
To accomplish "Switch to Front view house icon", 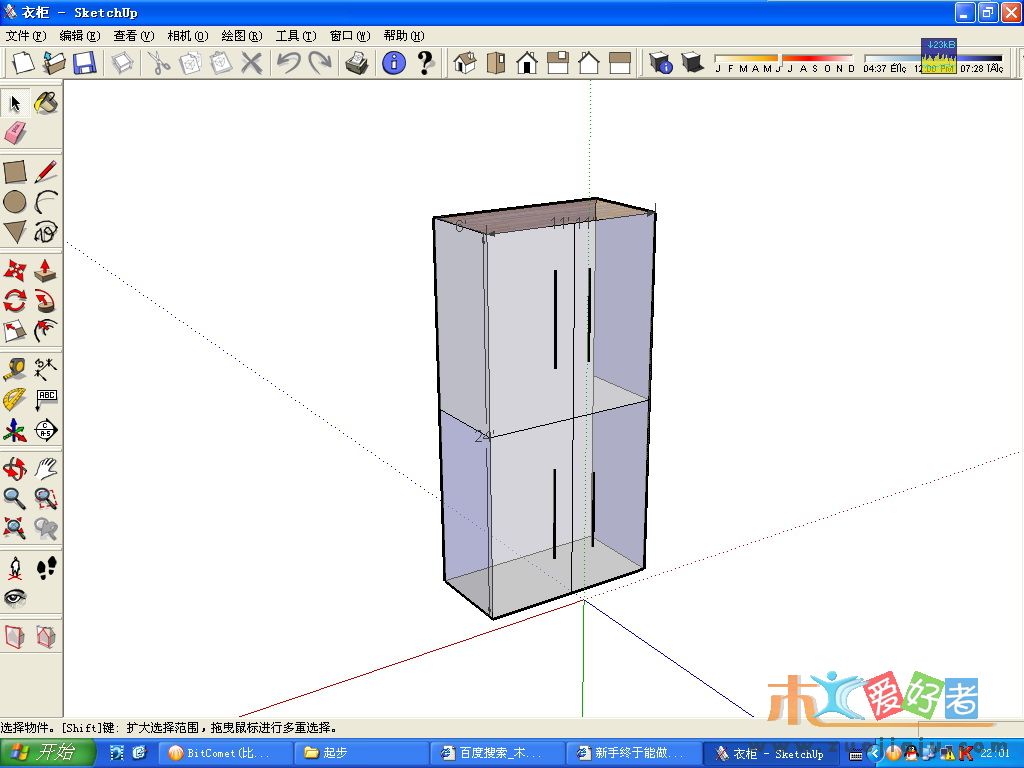I will pyautogui.click(x=527, y=63).
